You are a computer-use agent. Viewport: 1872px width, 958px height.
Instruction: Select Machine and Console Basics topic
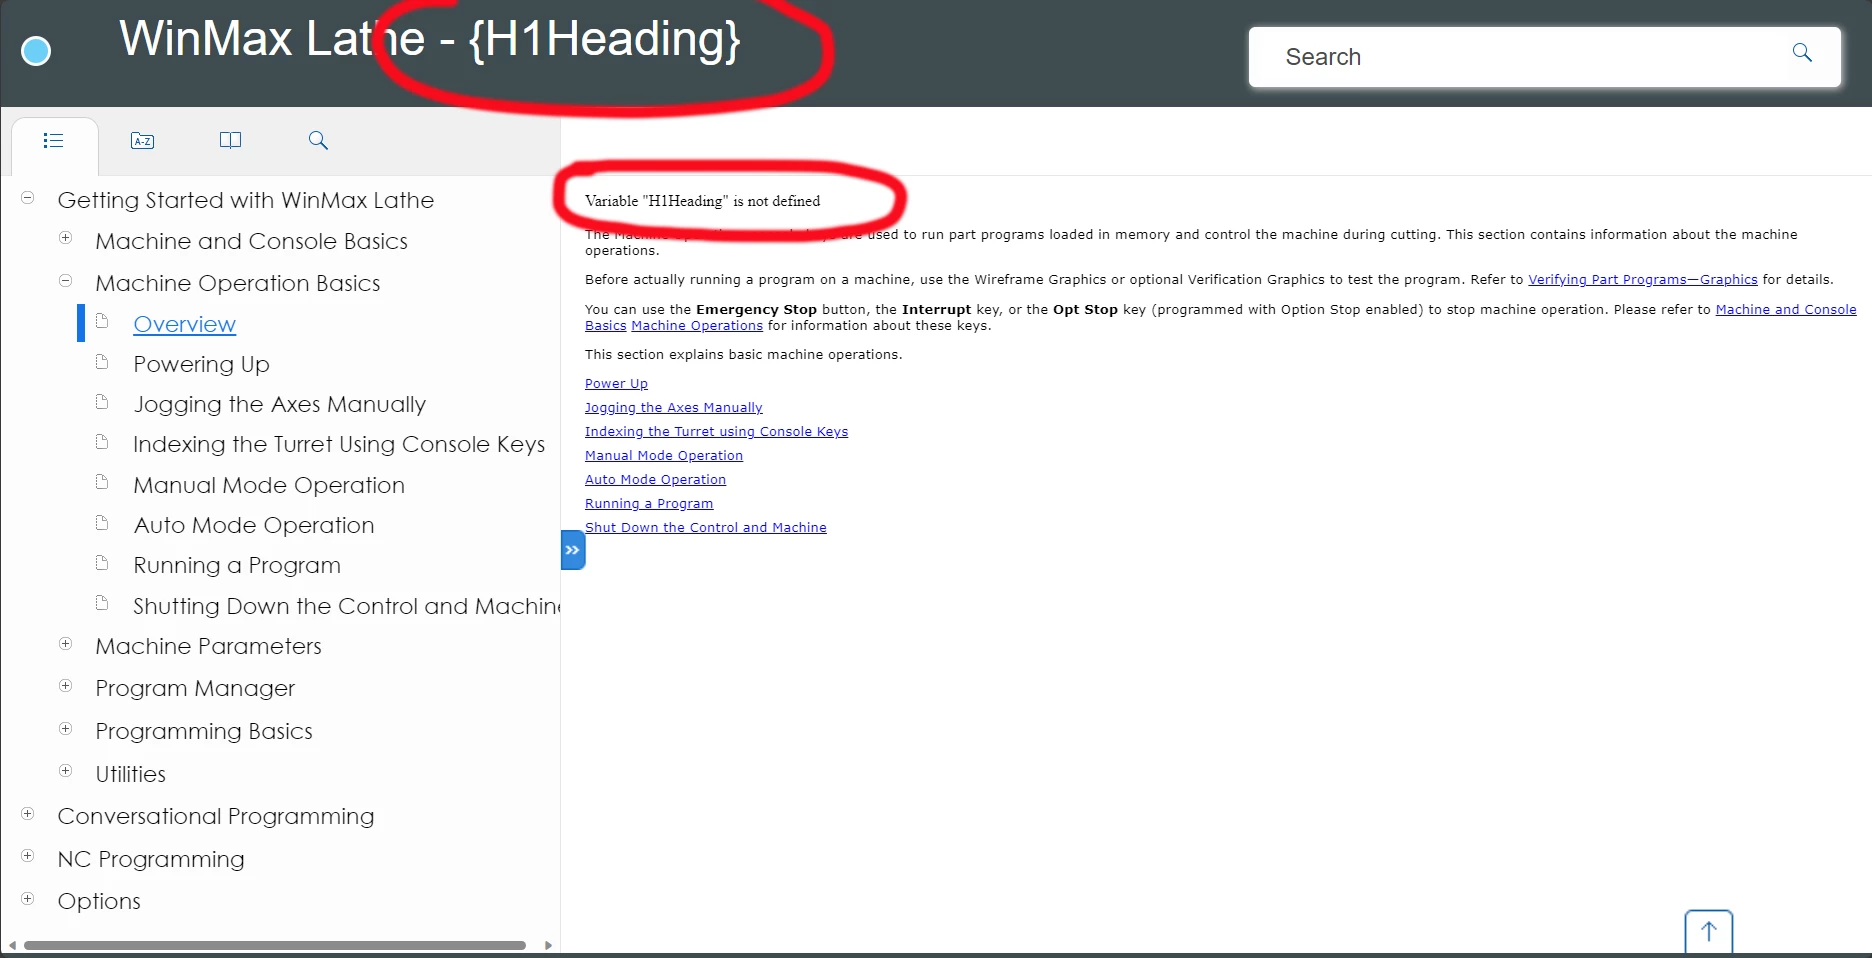[252, 241]
